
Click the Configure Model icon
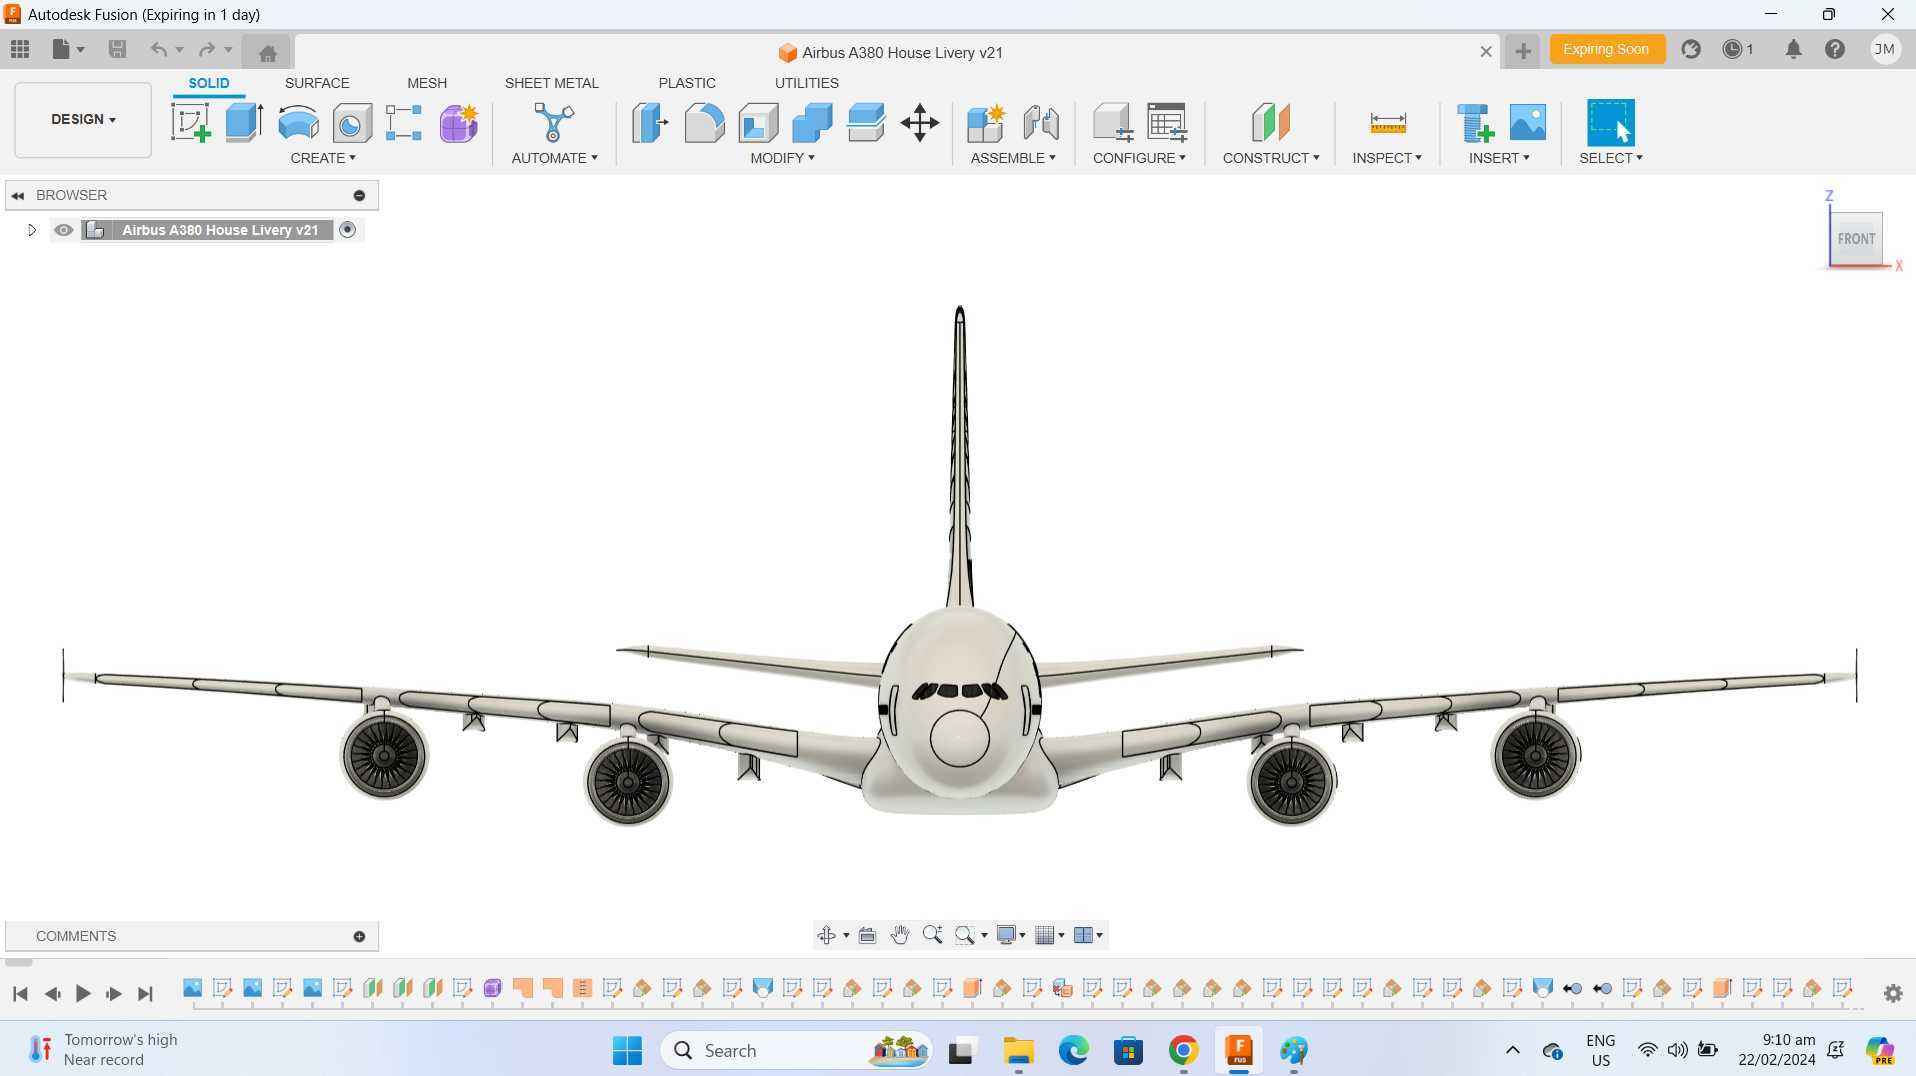coord(1112,123)
